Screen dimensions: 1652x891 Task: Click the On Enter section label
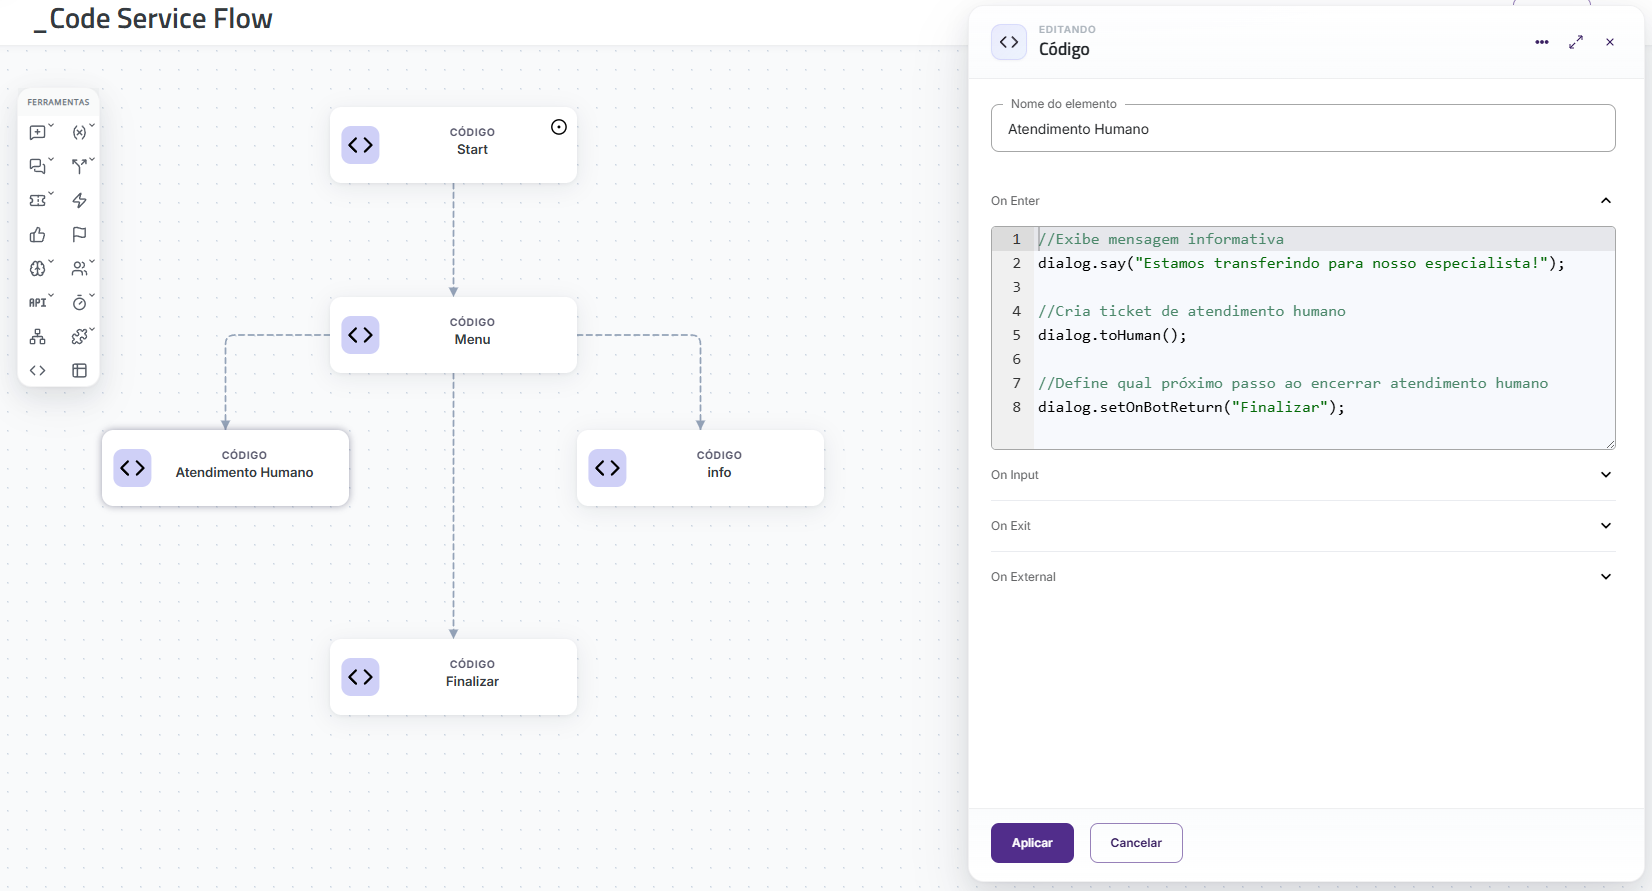[x=1015, y=201]
